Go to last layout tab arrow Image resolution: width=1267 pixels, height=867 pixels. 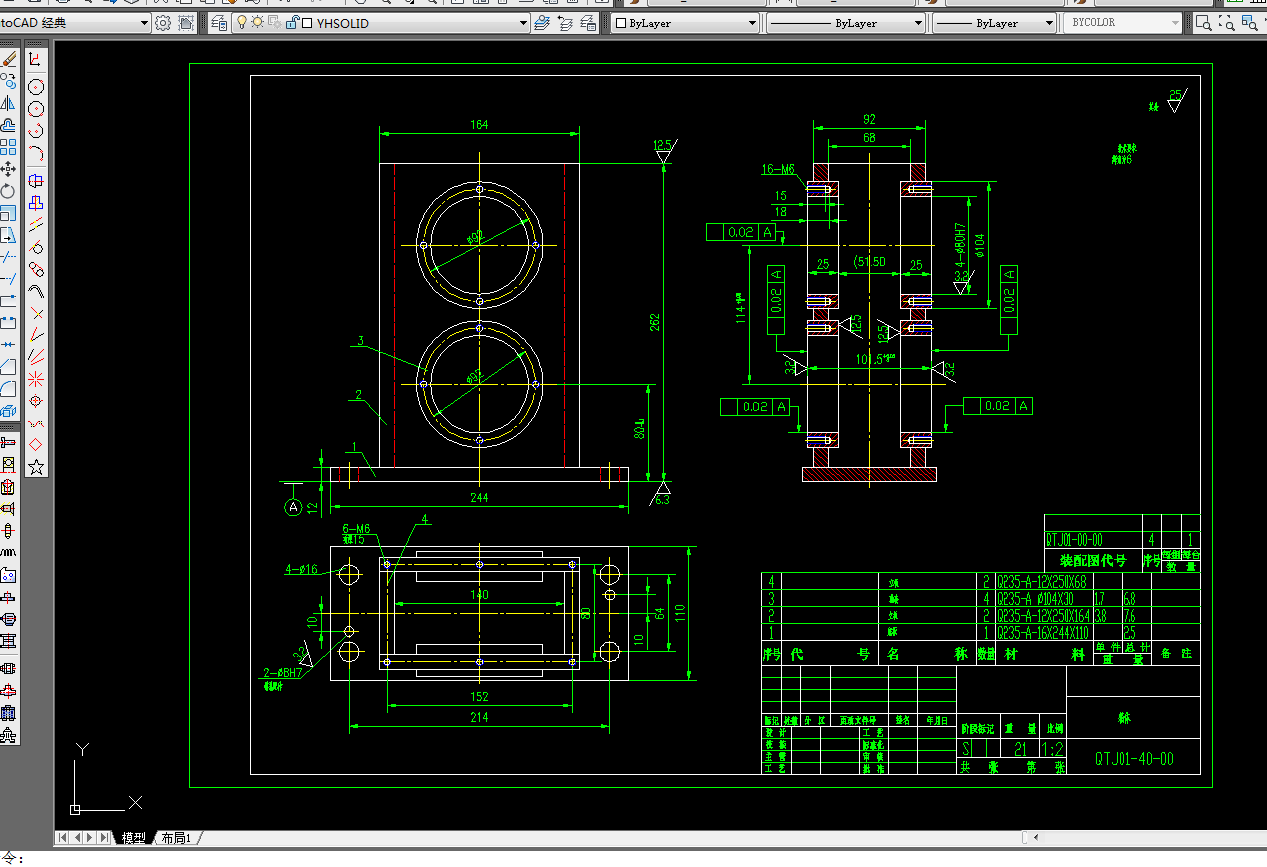105,837
